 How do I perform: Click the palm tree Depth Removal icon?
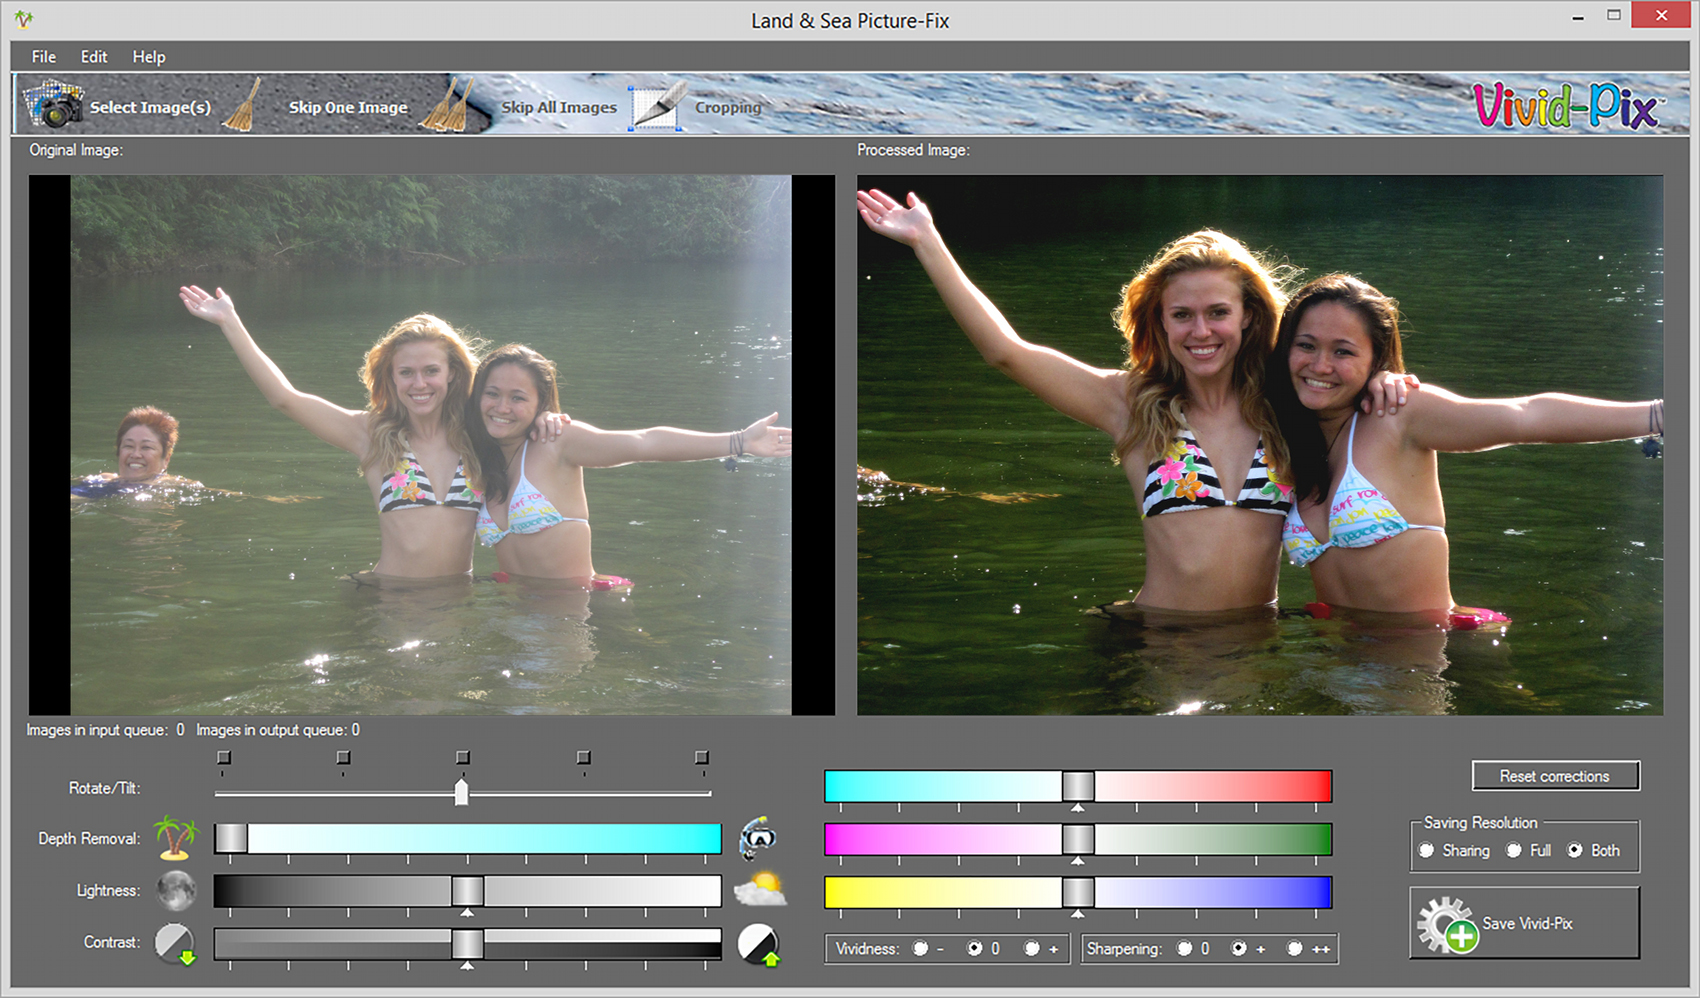click(176, 838)
